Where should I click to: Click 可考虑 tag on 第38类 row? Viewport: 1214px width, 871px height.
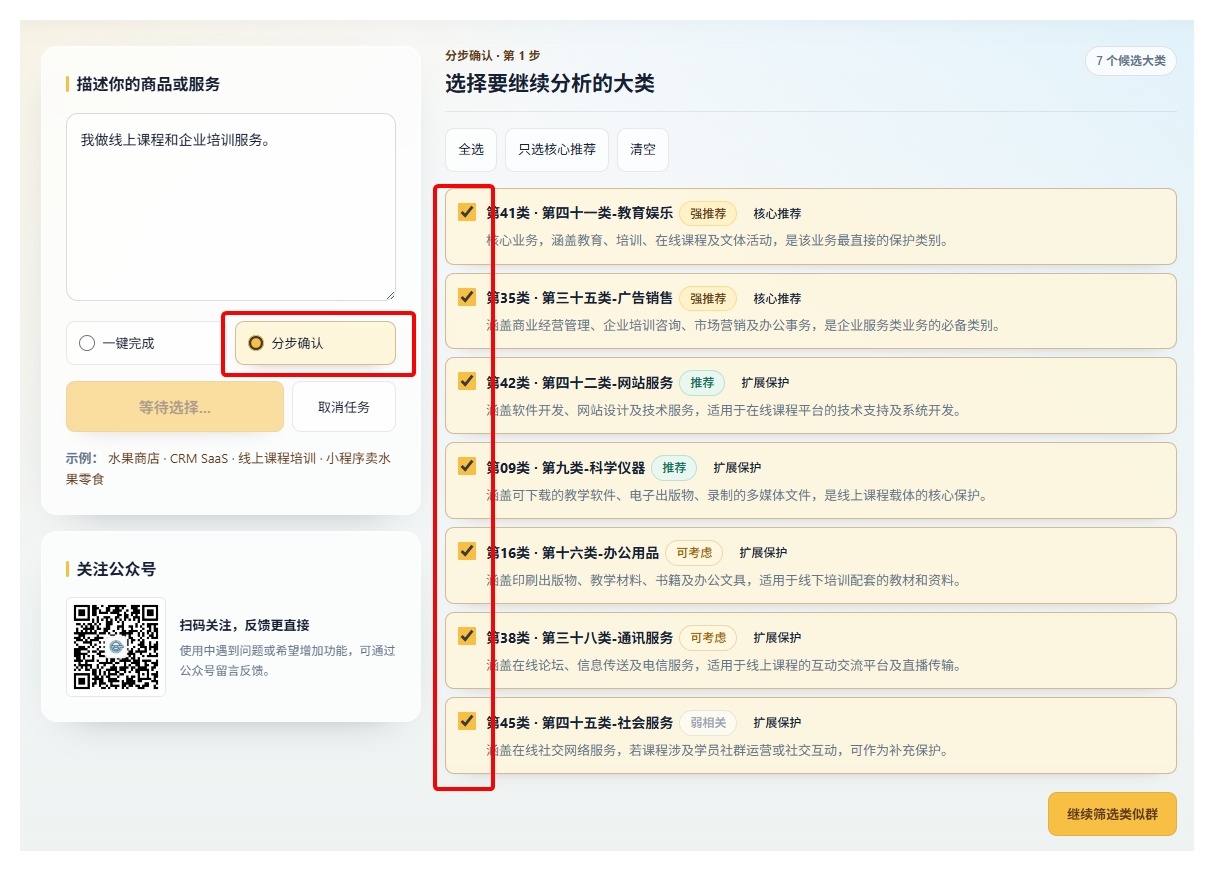pos(708,638)
